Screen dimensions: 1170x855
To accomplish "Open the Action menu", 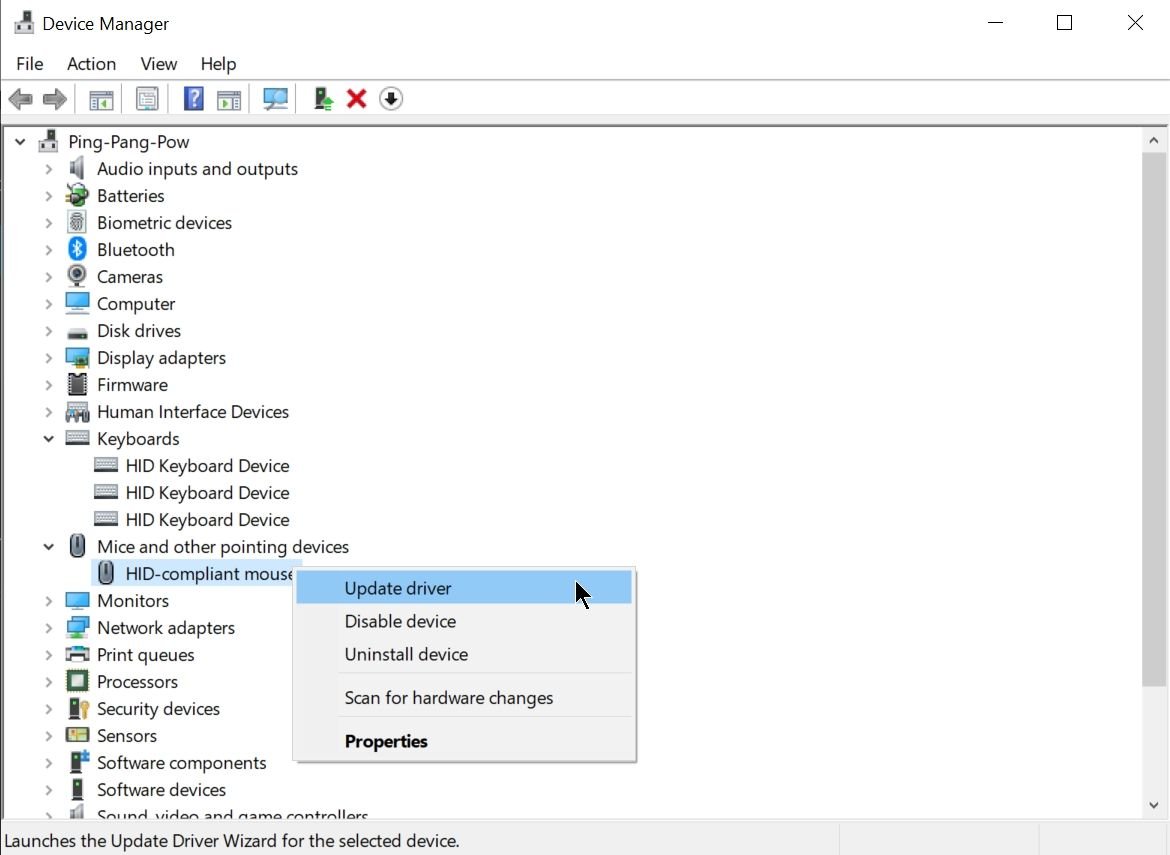I will [x=91, y=64].
